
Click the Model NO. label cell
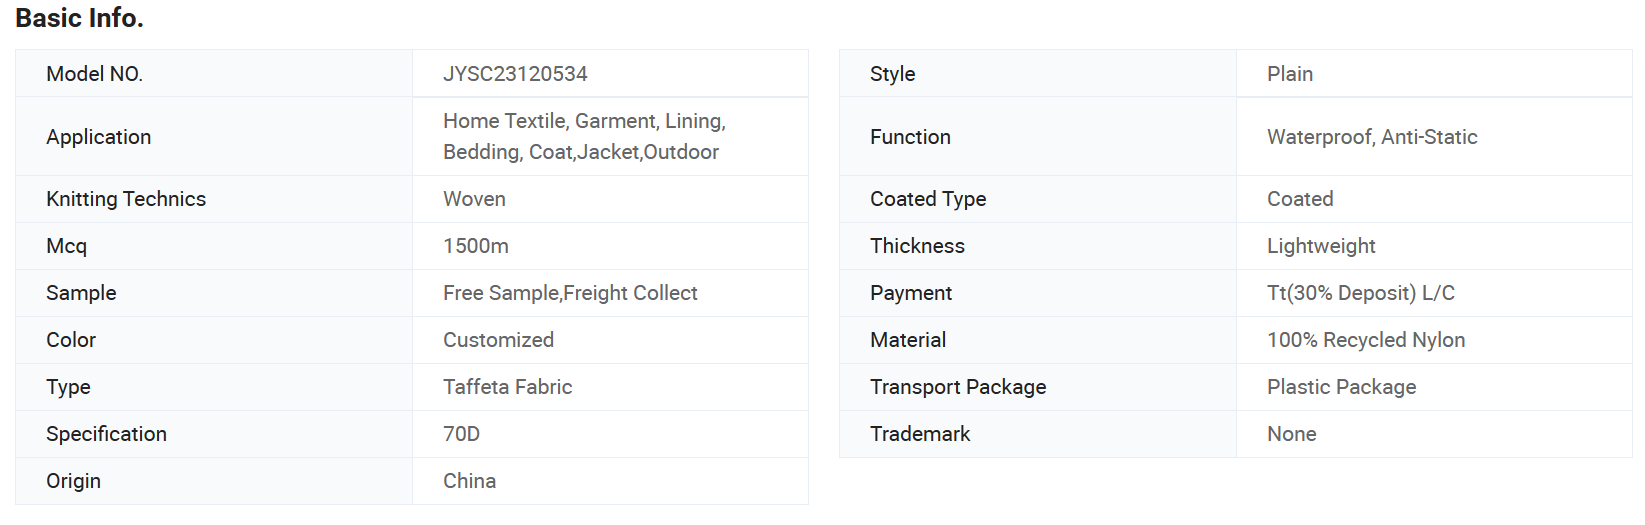[x=214, y=74]
